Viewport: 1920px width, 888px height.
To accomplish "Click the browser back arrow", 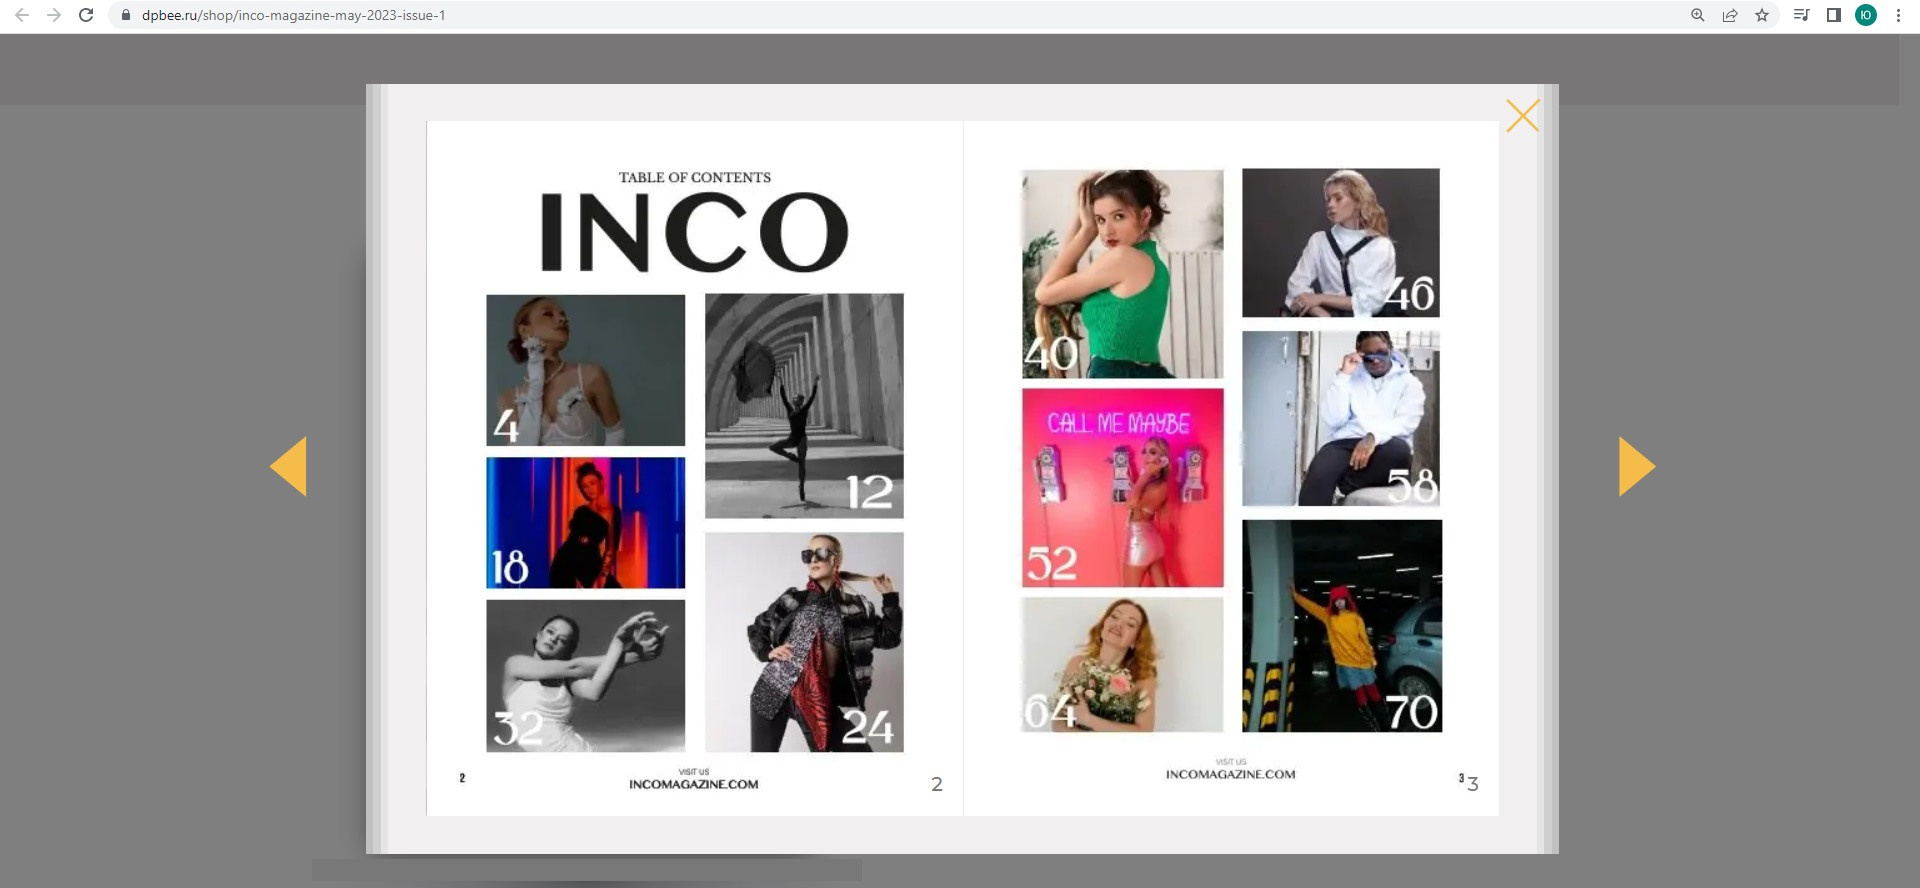I will coord(22,15).
